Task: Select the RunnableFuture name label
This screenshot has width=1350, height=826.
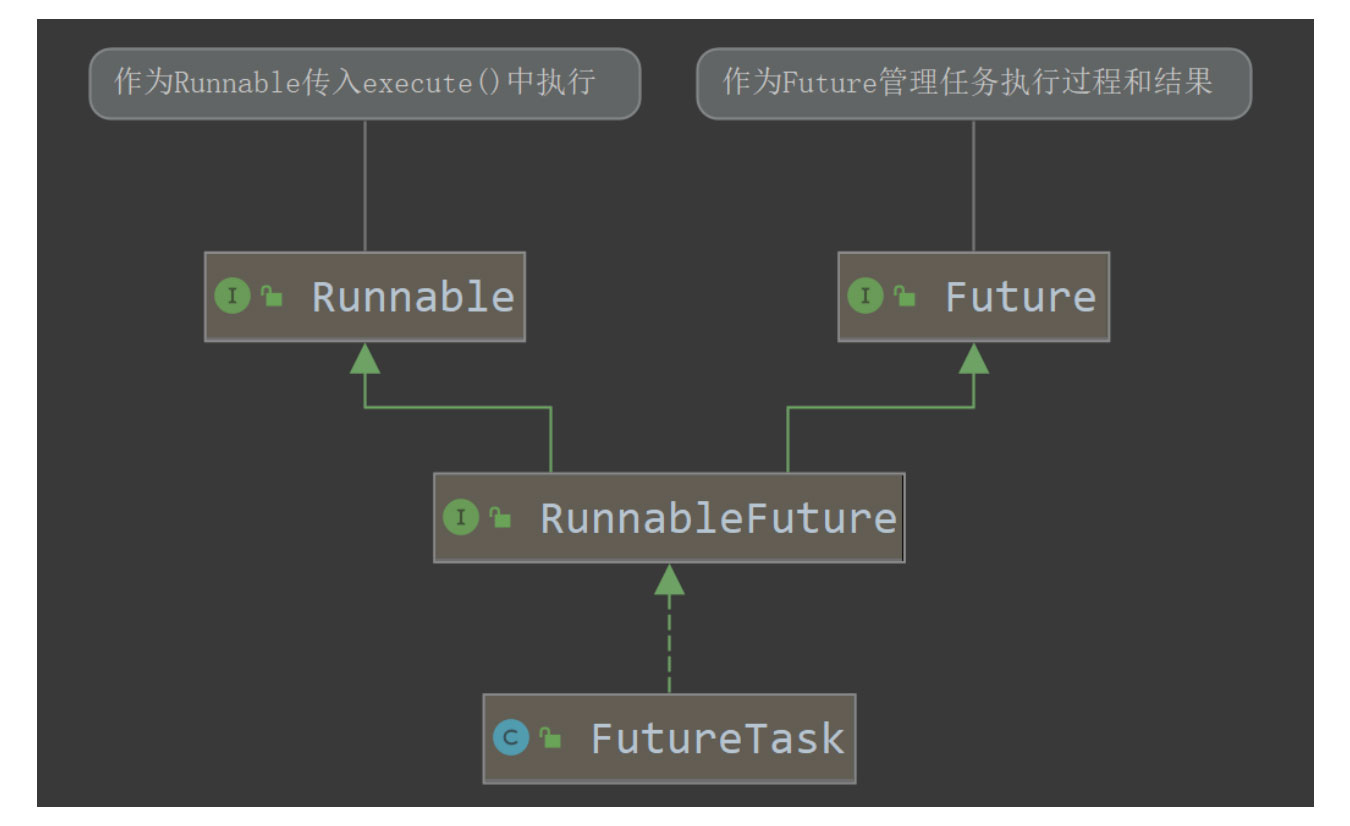Action: (718, 518)
